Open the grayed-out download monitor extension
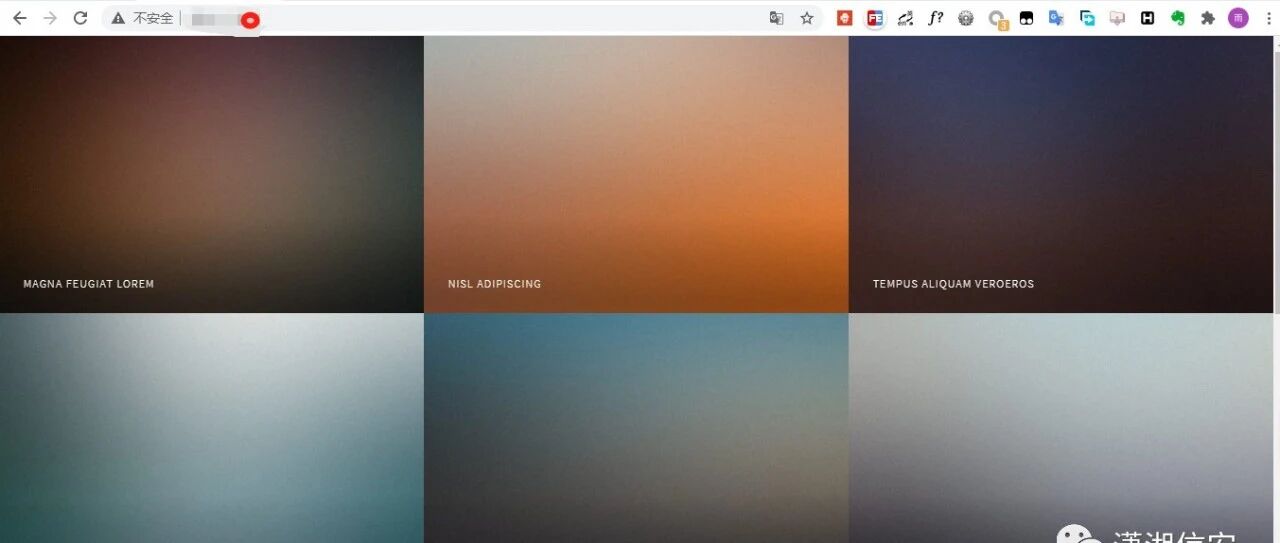This screenshot has height=543, width=1280. [1117, 18]
